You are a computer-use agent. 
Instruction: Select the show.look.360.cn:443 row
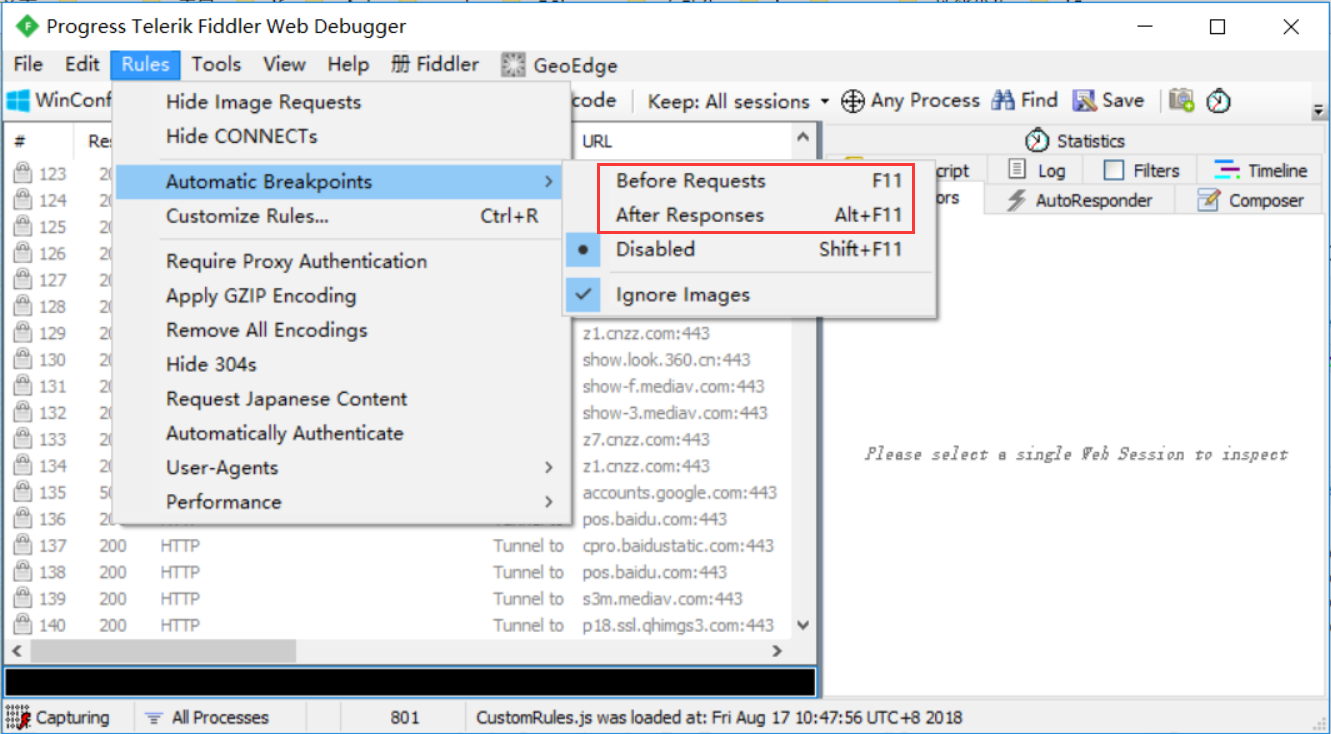[x=666, y=360]
